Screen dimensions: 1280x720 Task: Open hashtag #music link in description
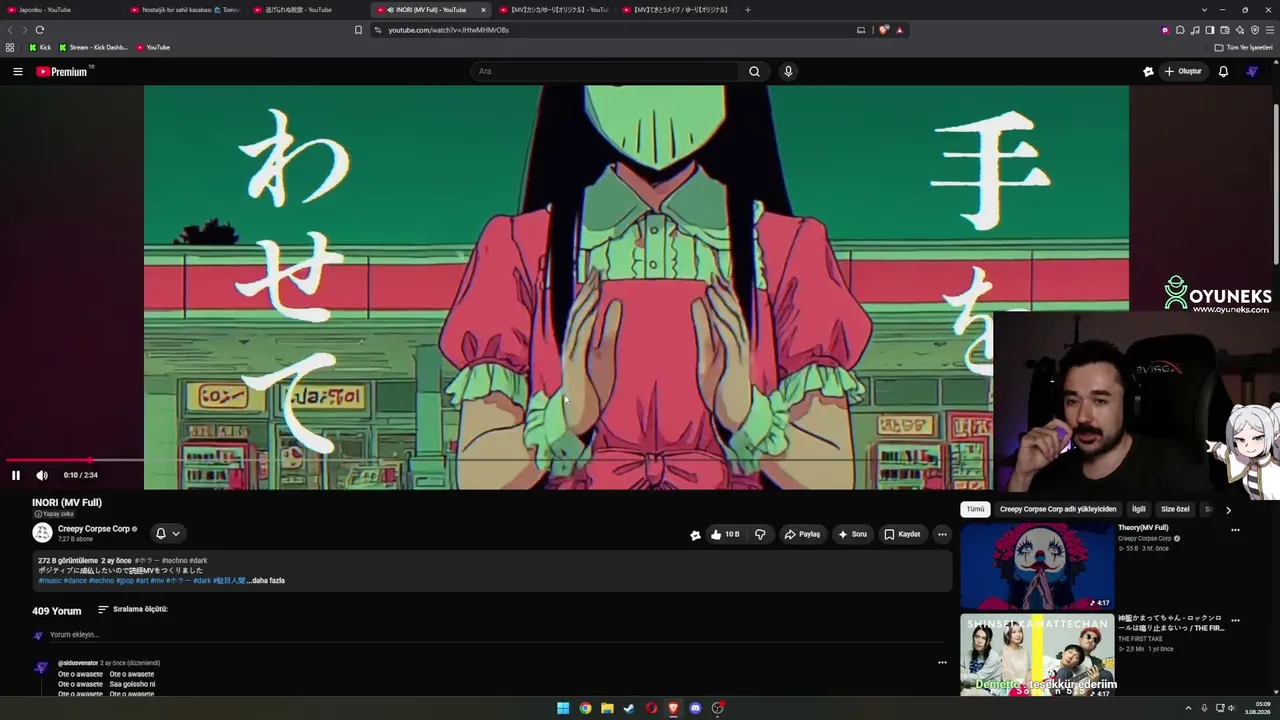click(50, 580)
